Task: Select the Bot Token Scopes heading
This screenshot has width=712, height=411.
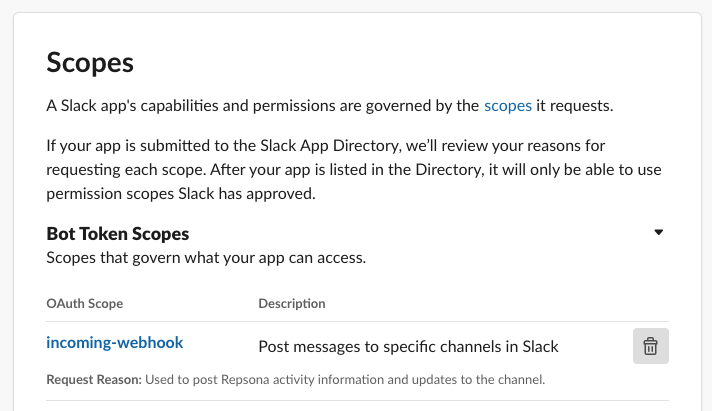Action: pos(118,234)
